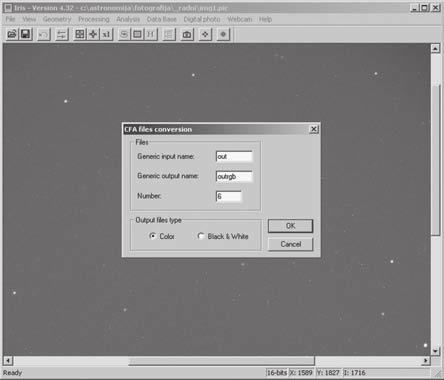Click the horizontal scrollbar thumb
This screenshot has height=380, width=444.
click(x=221, y=361)
